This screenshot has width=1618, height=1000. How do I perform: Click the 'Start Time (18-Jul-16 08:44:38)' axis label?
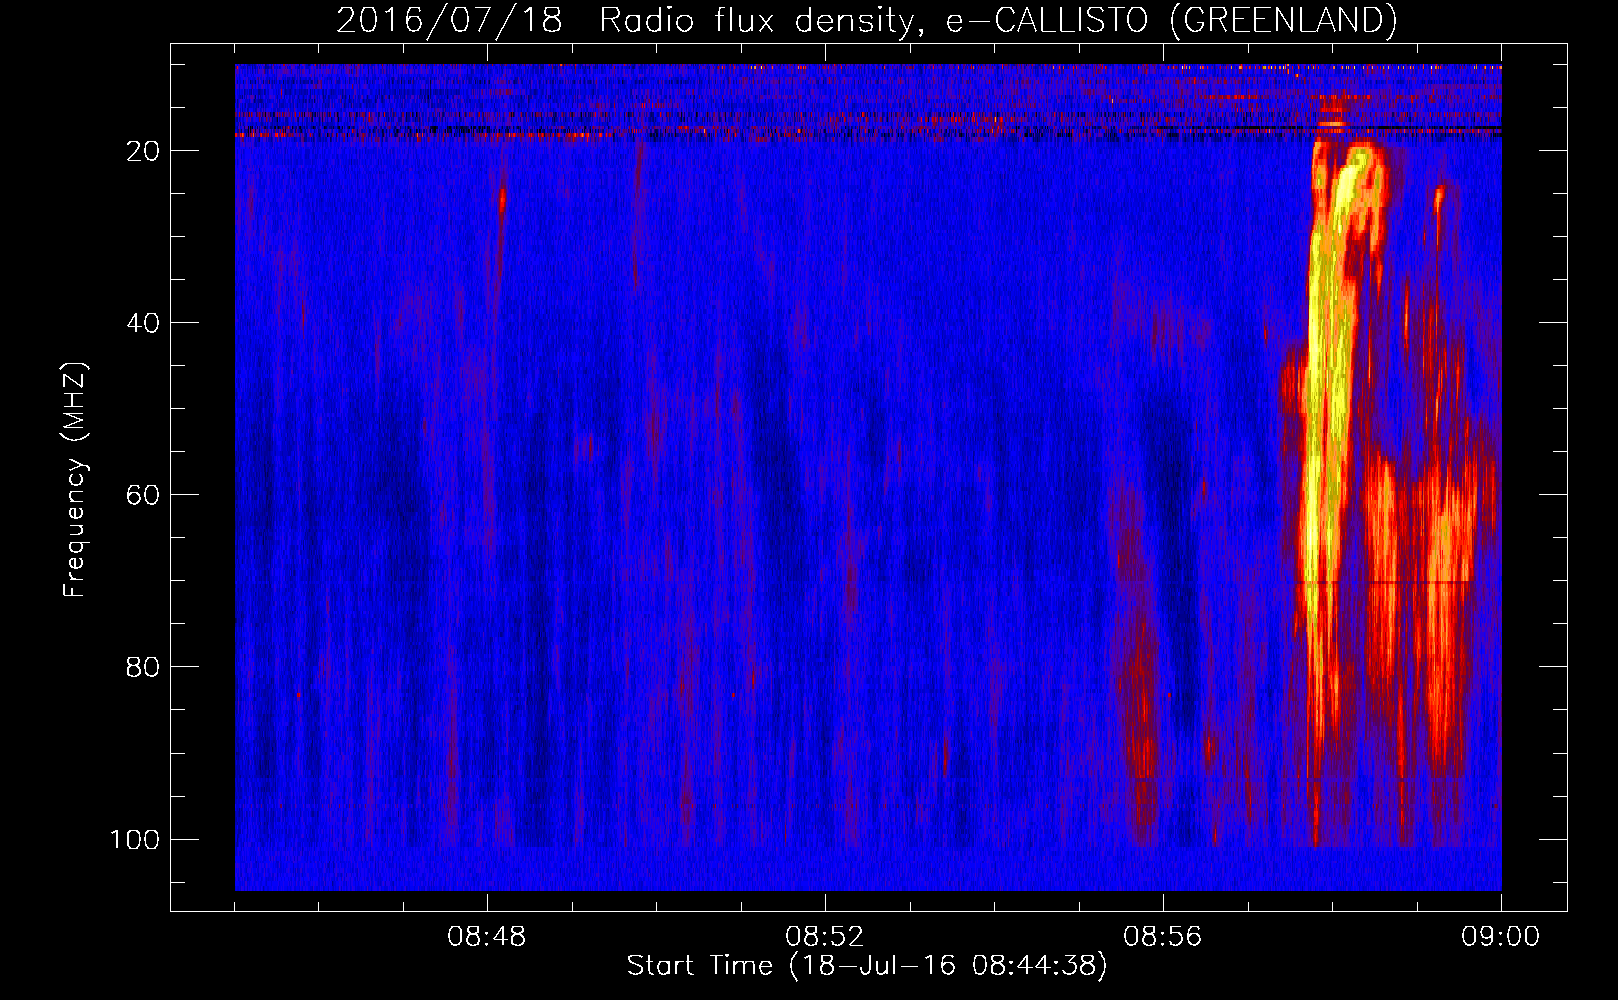click(x=867, y=966)
